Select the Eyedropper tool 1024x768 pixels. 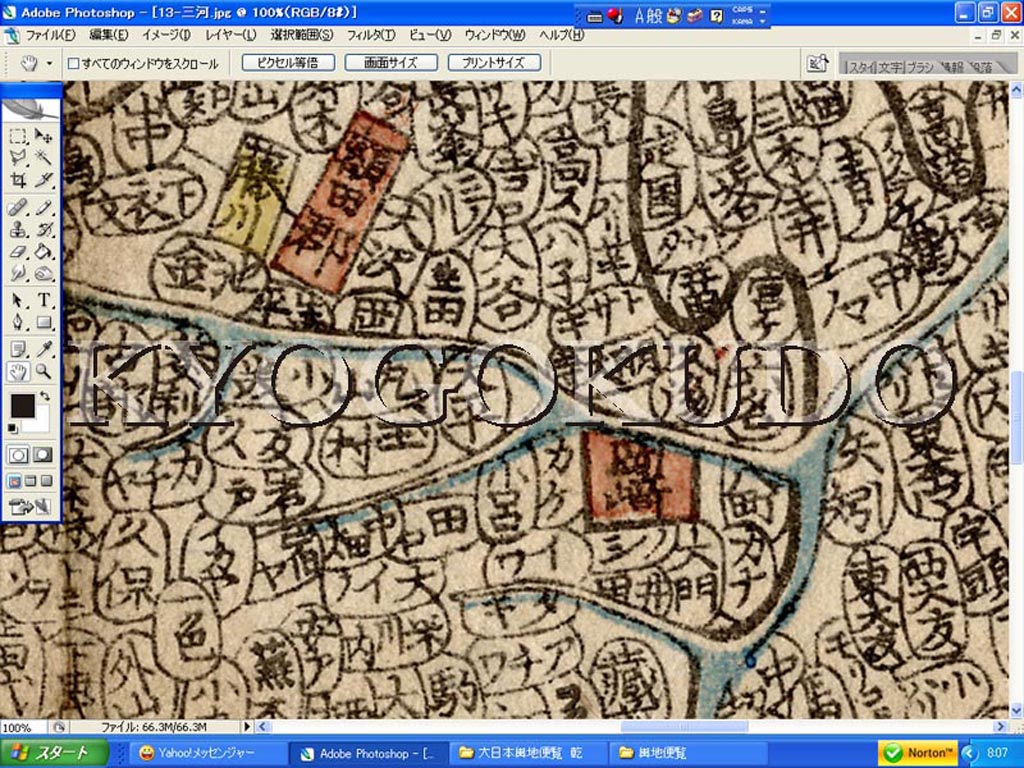(x=44, y=349)
